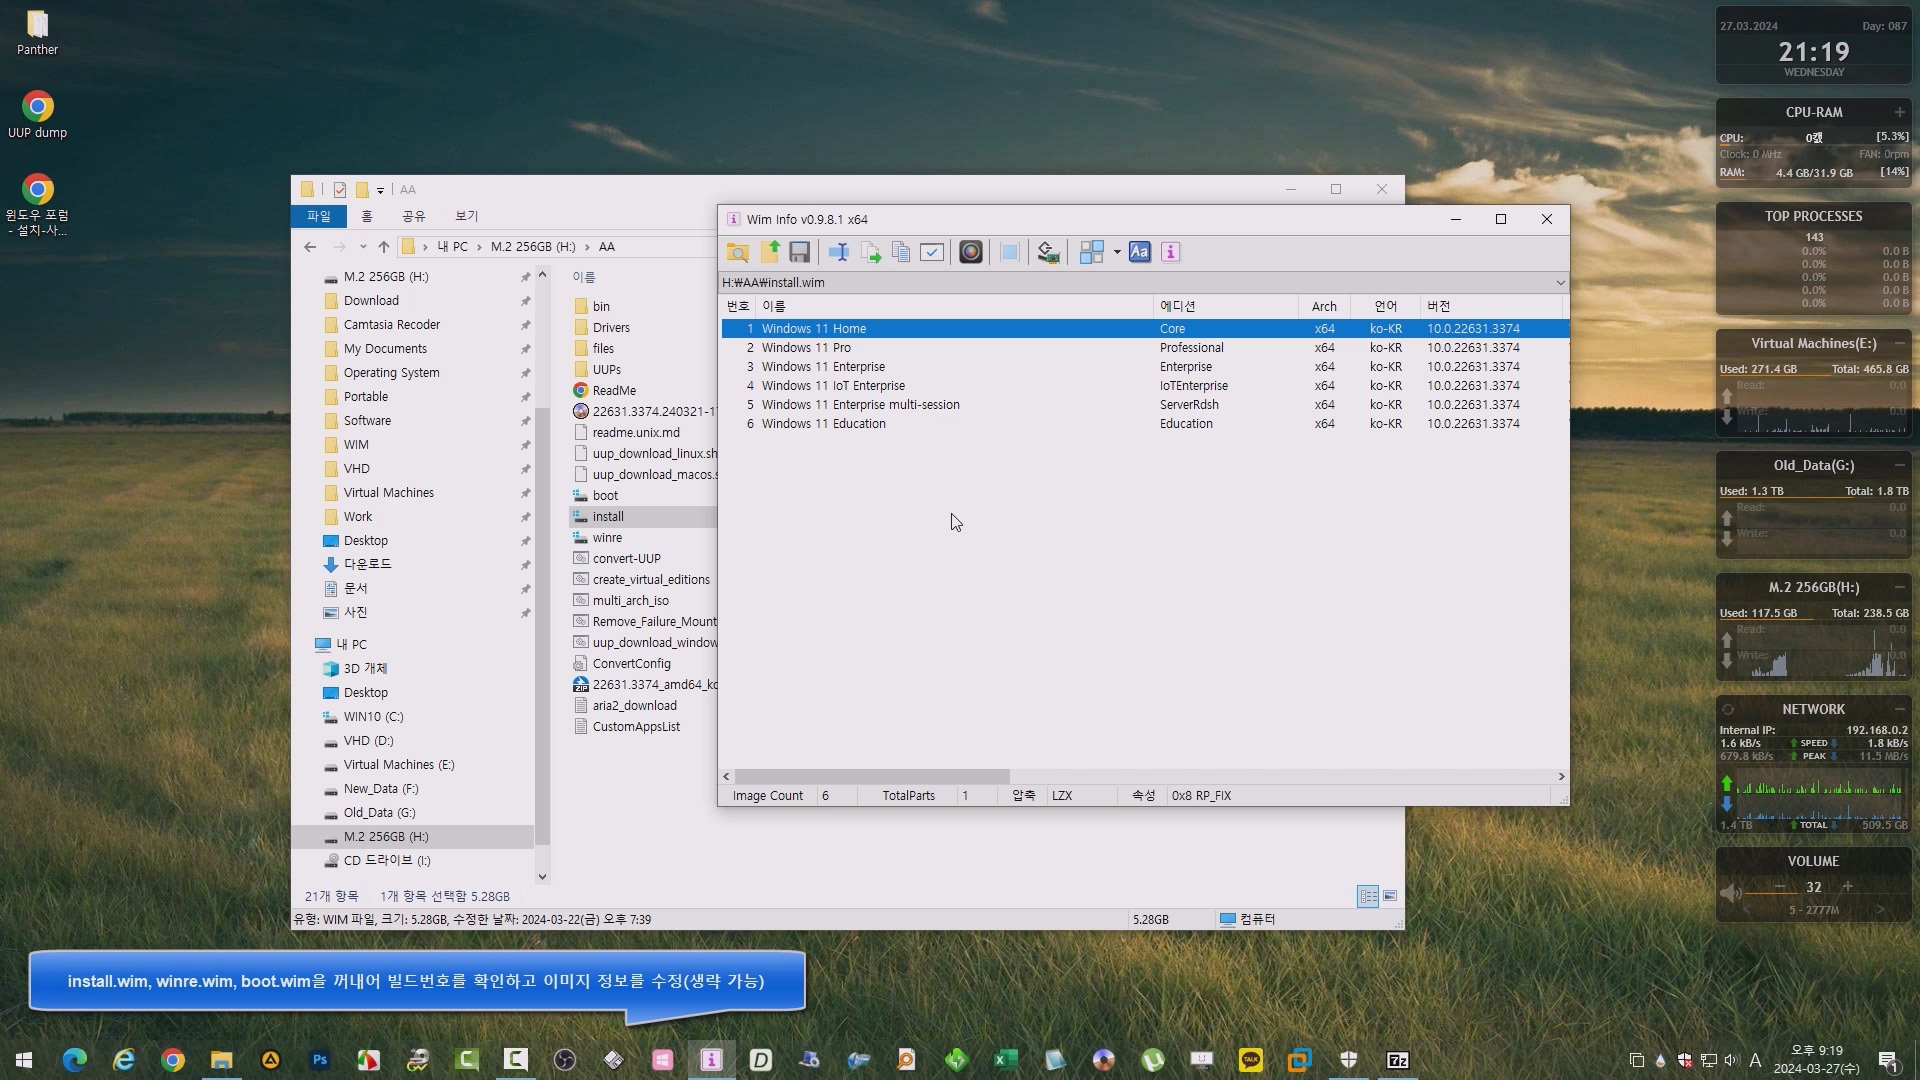
Task: Click the four-squares view layout icon
Action: [x=1092, y=252]
